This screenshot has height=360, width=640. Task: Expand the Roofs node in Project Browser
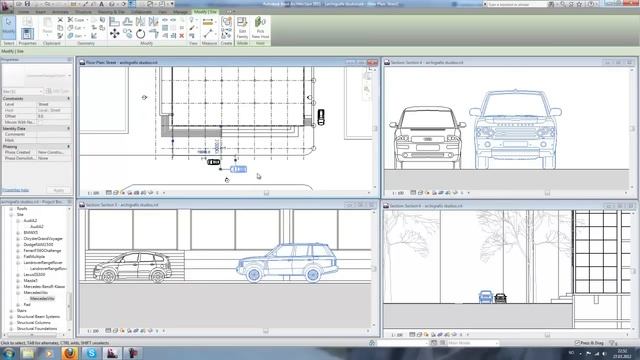pos(11,209)
